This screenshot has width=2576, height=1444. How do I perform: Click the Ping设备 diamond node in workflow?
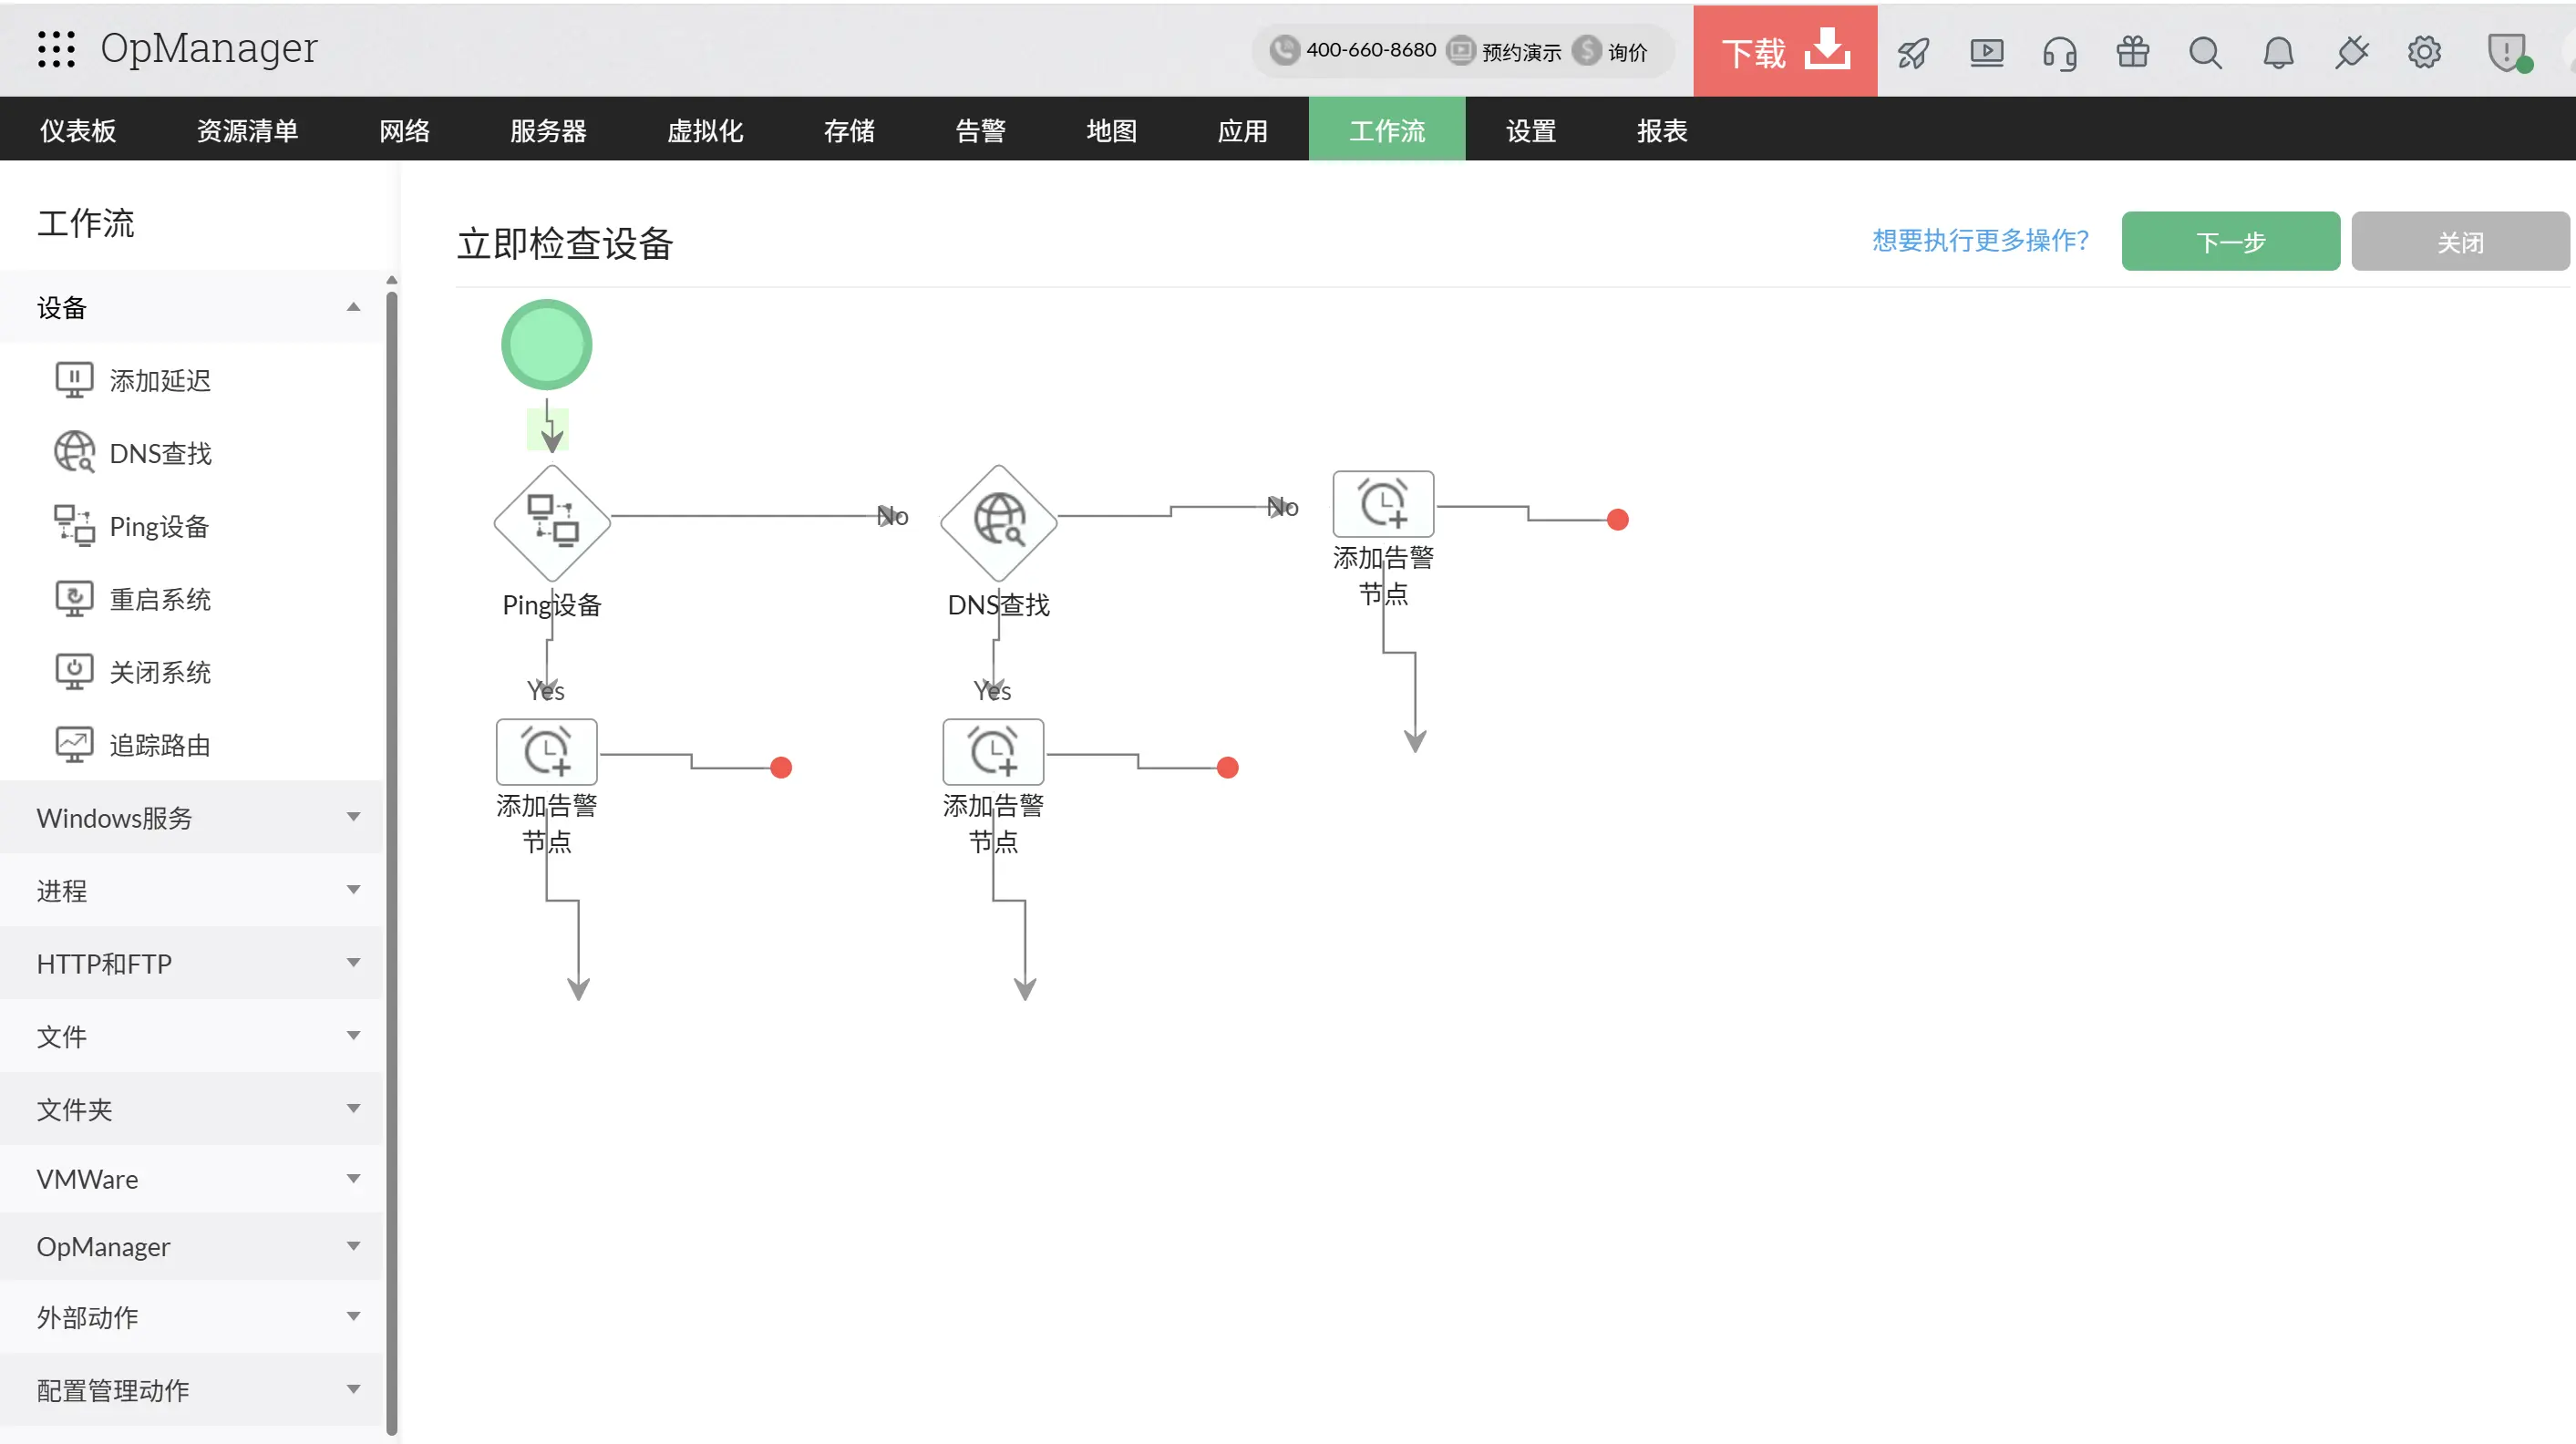pyautogui.click(x=552, y=523)
